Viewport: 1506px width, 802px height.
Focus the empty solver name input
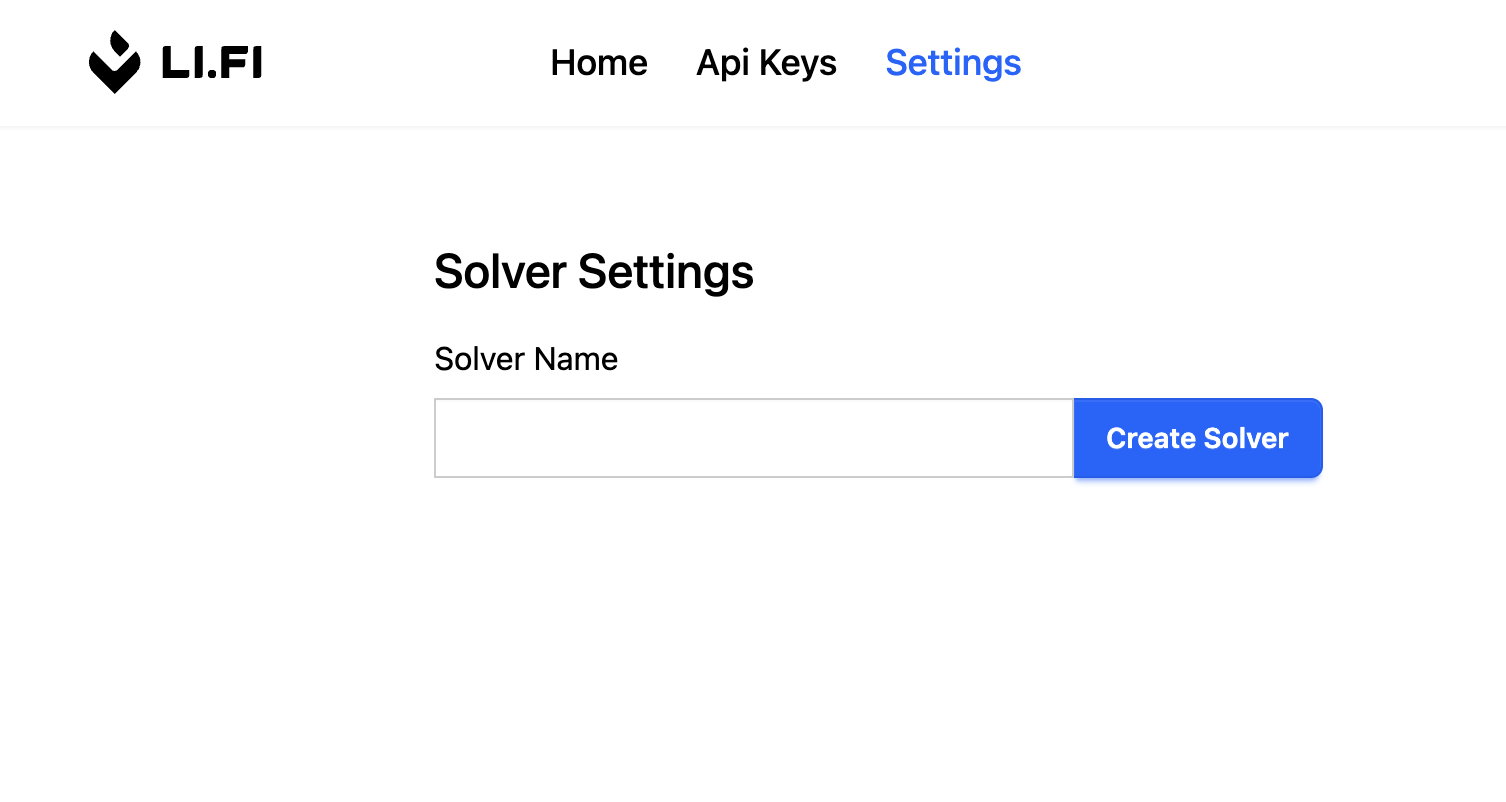click(753, 438)
